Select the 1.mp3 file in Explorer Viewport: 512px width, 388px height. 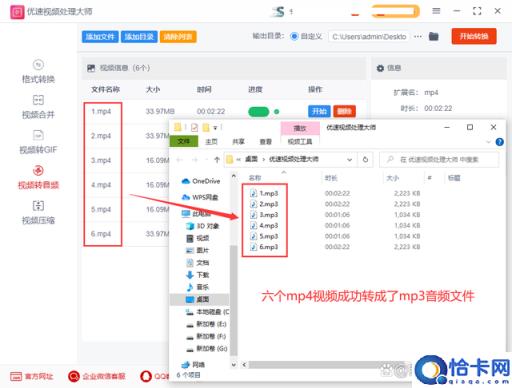264,193
